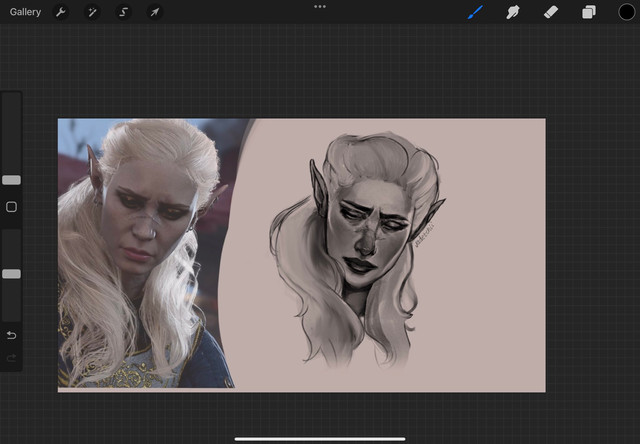Activate the Transform arrow tool
The height and width of the screenshot is (444, 640).
tap(154, 12)
